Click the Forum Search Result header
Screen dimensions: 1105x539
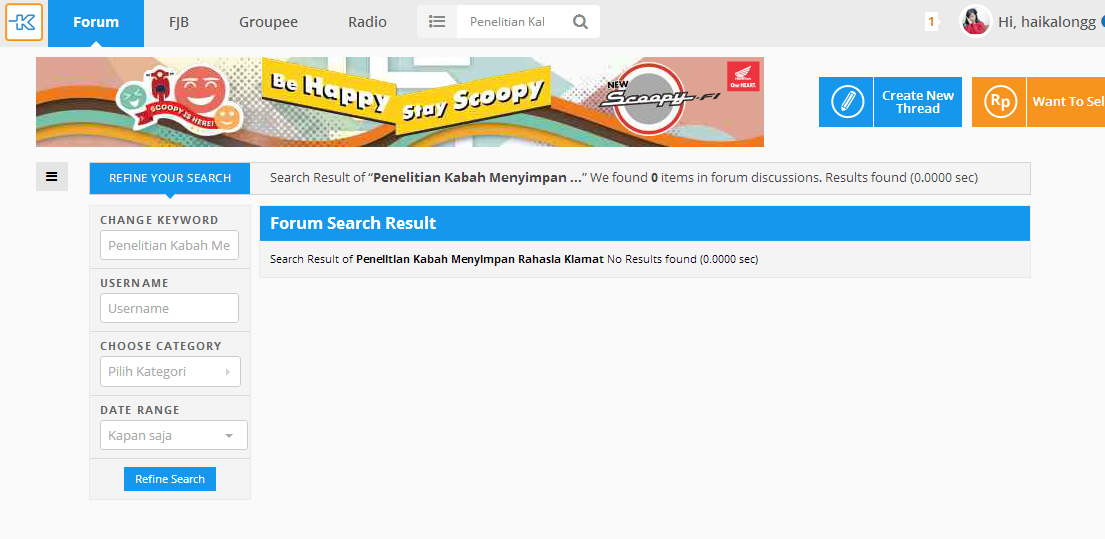[x=645, y=223]
